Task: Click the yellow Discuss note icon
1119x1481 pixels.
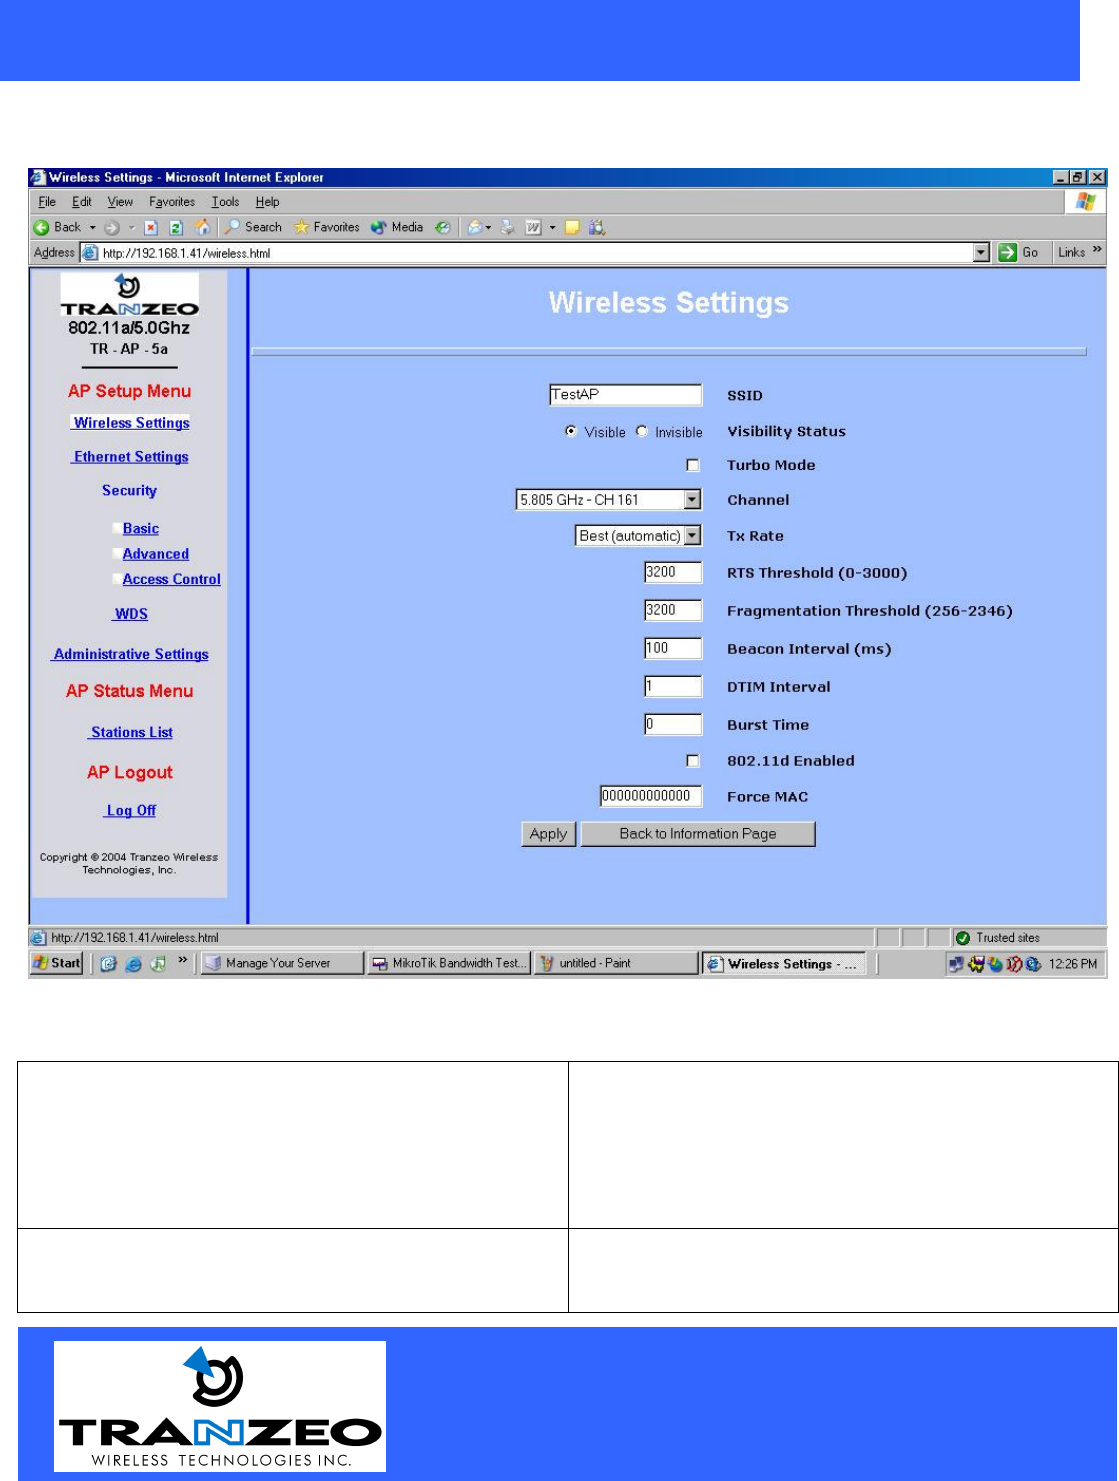Action: tap(572, 228)
